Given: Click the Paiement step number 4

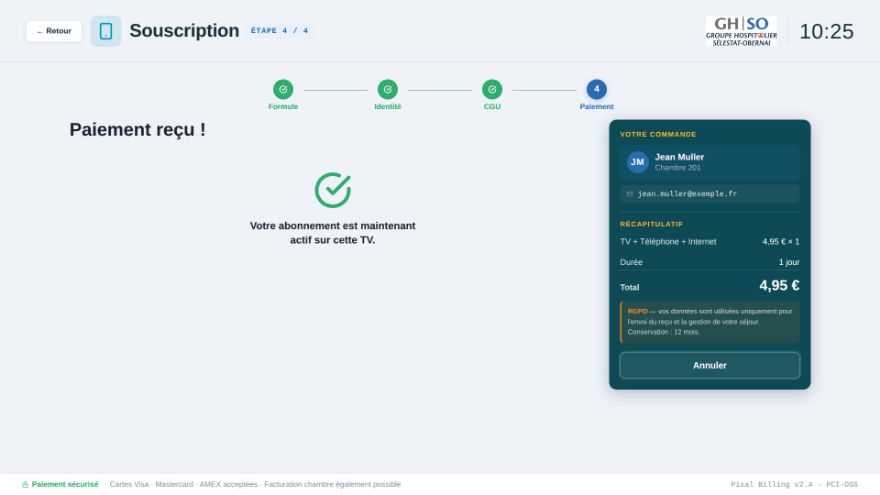Looking at the screenshot, I should tap(596, 89).
